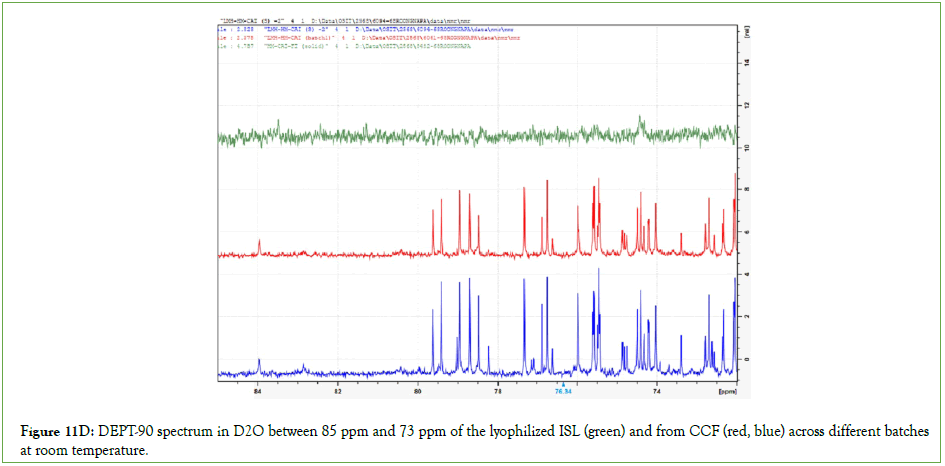Viewport: 945px width, 466px height.
Task: Click the 12 y-axis tick label
Action: tap(746, 105)
